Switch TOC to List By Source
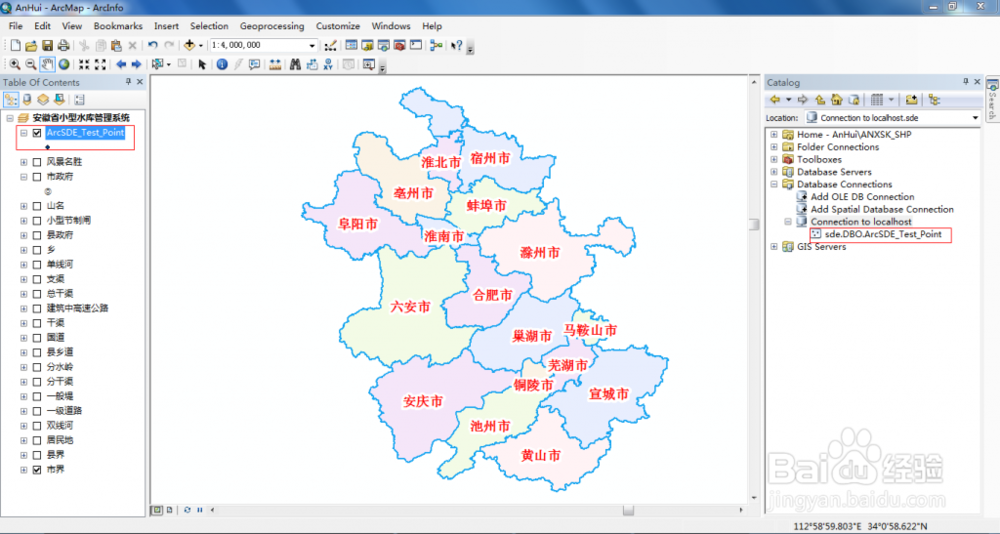This screenshot has width=1000, height=534. tap(27, 100)
